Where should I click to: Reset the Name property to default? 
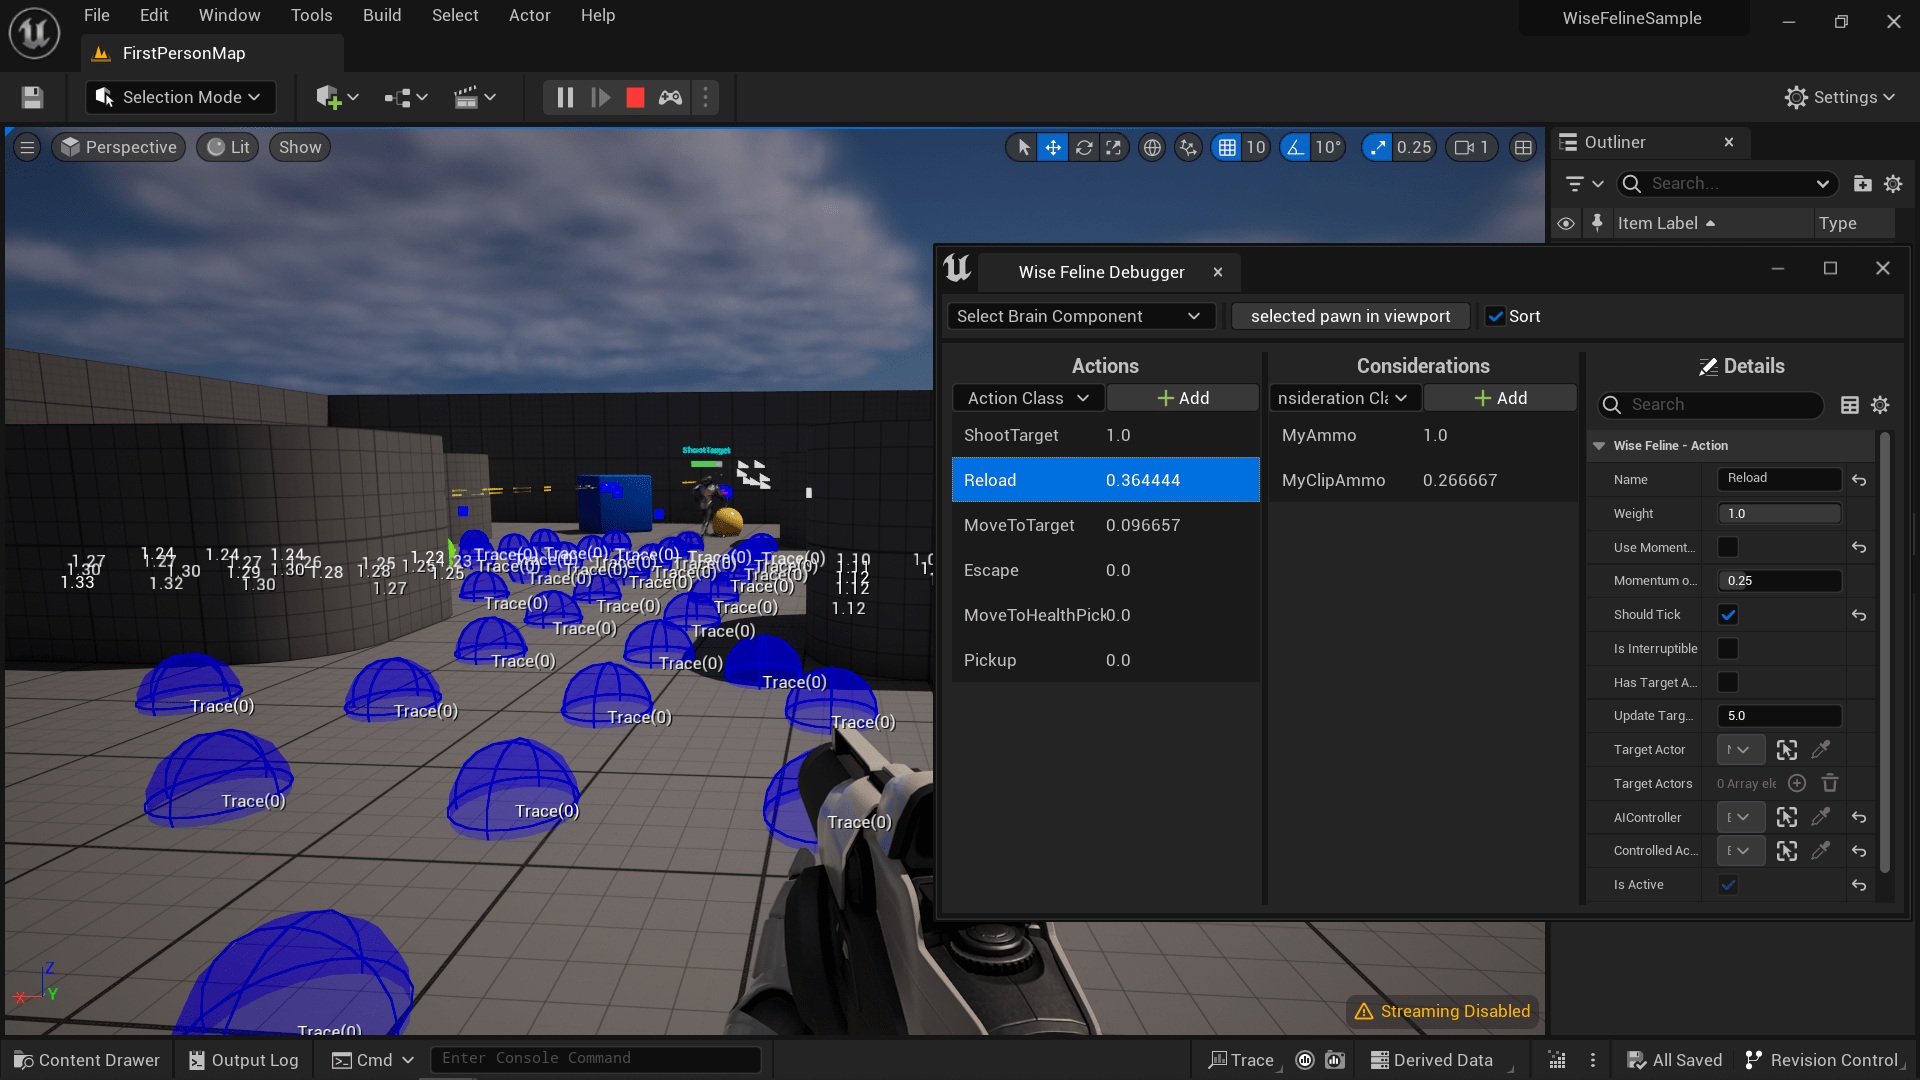[x=1859, y=480]
